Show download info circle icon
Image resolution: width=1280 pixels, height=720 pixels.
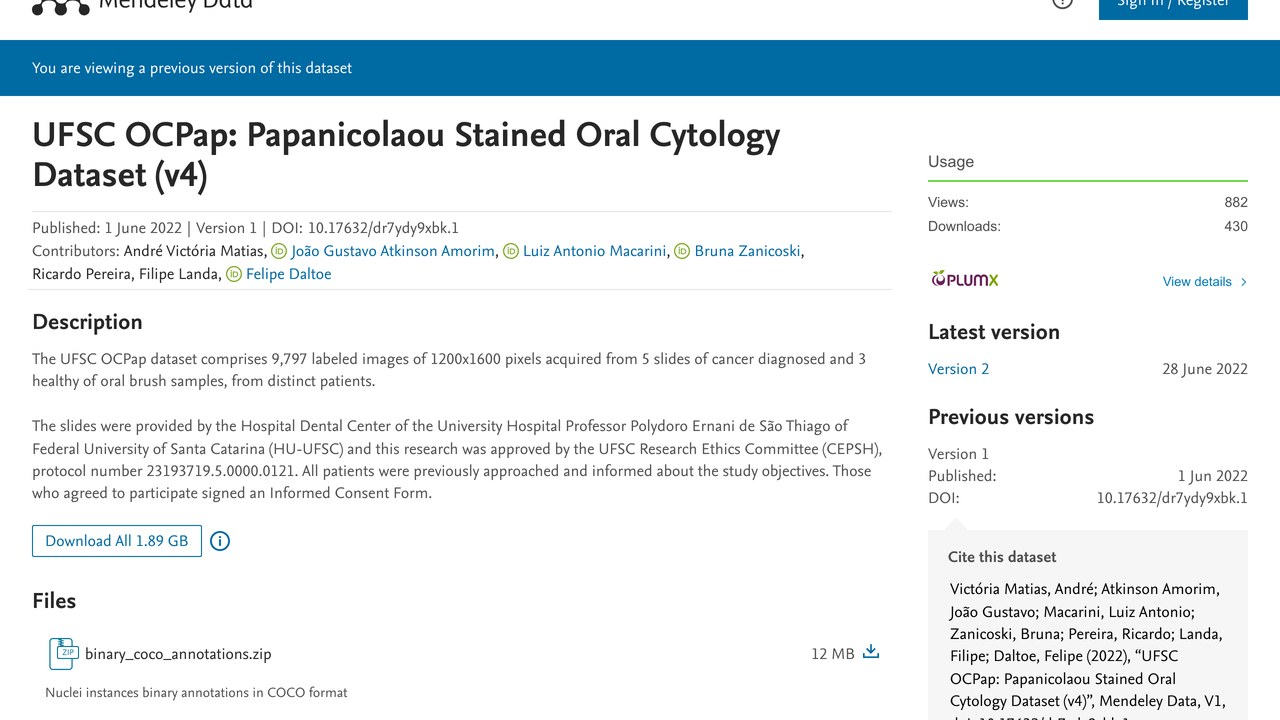coord(220,541)
